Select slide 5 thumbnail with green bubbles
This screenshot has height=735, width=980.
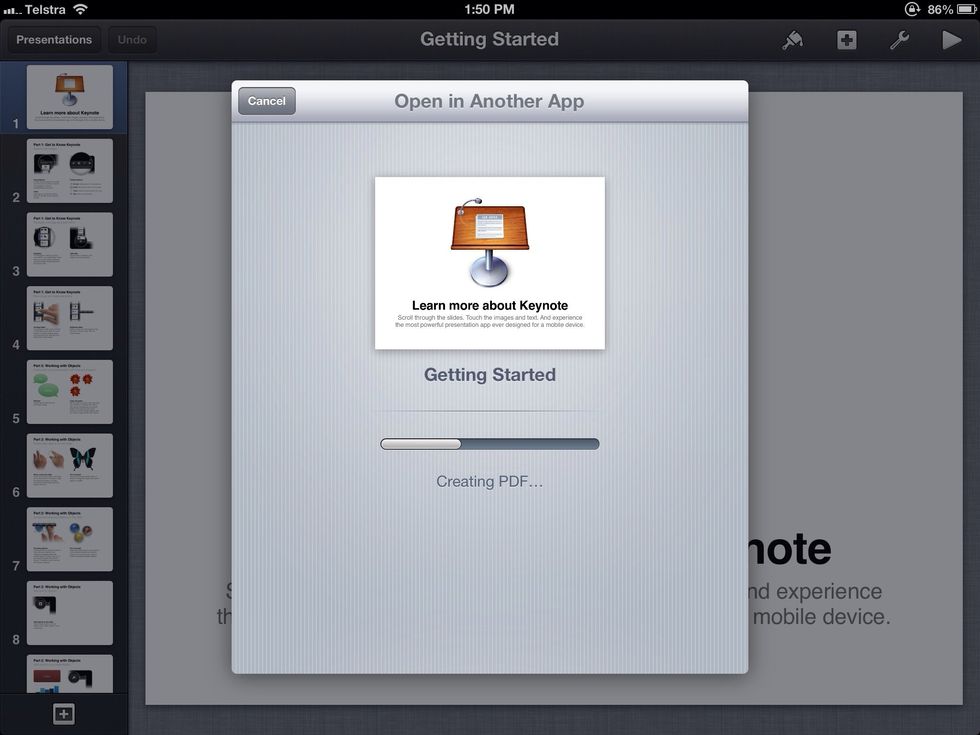(x=69, y=392)
